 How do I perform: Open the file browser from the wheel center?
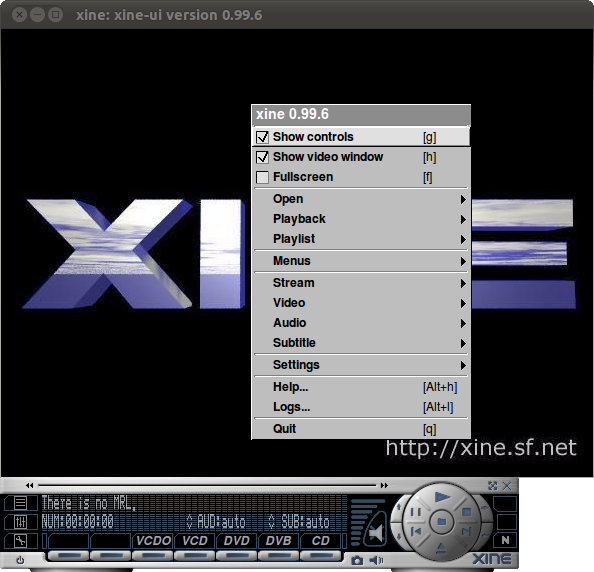[x=442, y=522]
